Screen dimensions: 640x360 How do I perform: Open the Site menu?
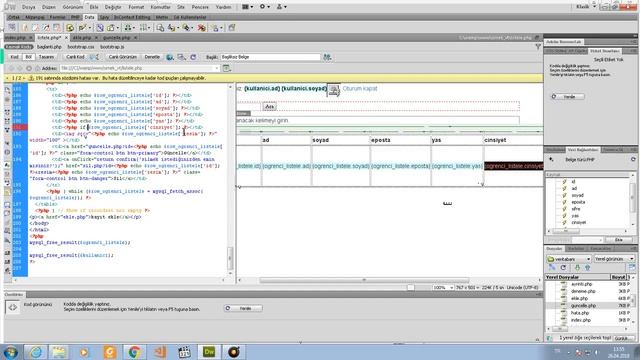[x=181, y=7]
